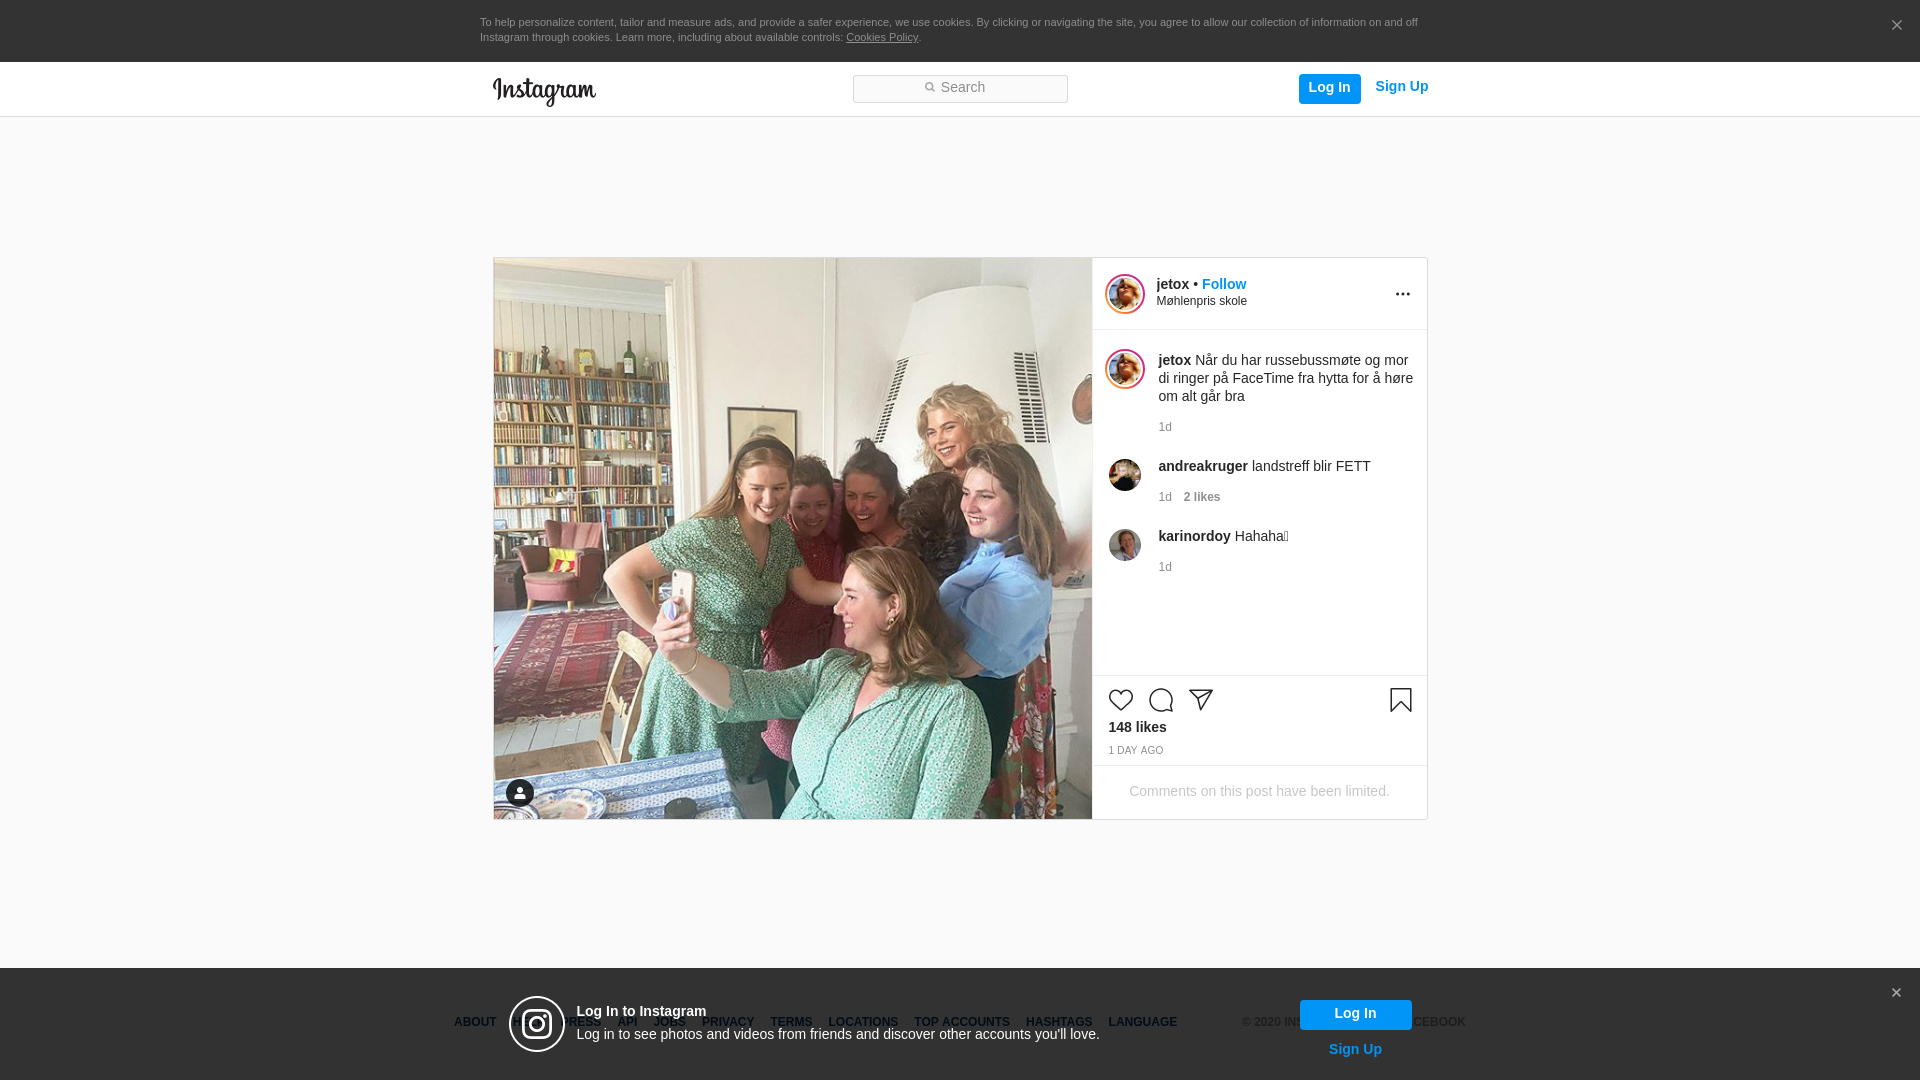The width and height of the screenshot is (1920, 1080).
Task: Click the 1 DAY AGO timestamp
Action: point(1135,751)
